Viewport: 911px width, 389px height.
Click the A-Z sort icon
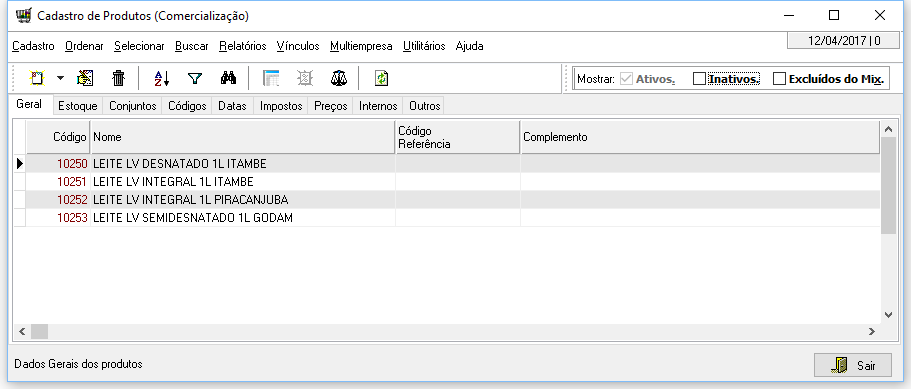click(x=162, y=78)
